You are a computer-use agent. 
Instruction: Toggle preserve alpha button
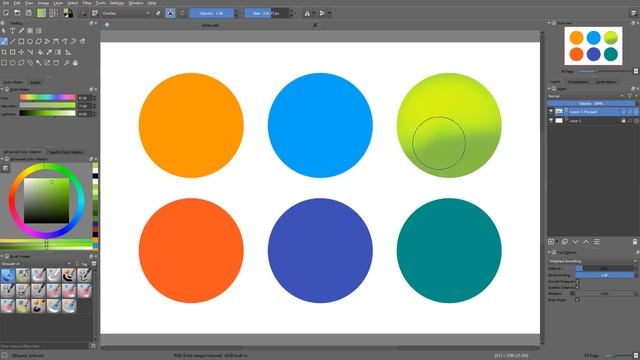click(170, 13)
